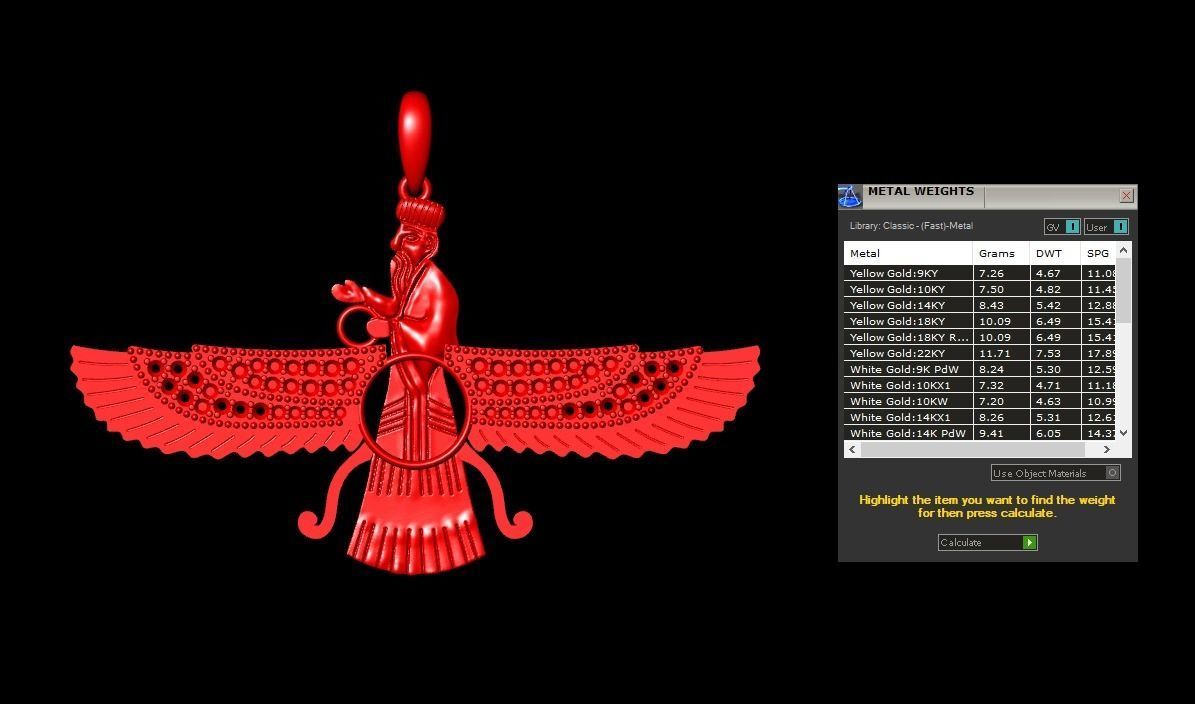
Task: Enable the Use Object Materials option
Action: click(x=1056, y=473)
